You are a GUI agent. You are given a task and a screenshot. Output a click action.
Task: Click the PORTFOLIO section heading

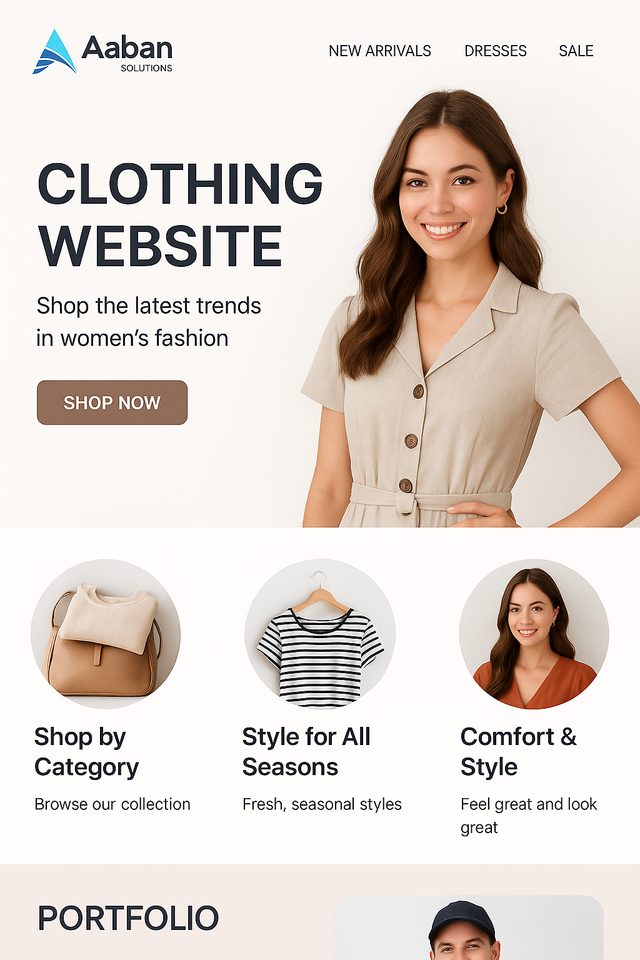tap(128, 918)
